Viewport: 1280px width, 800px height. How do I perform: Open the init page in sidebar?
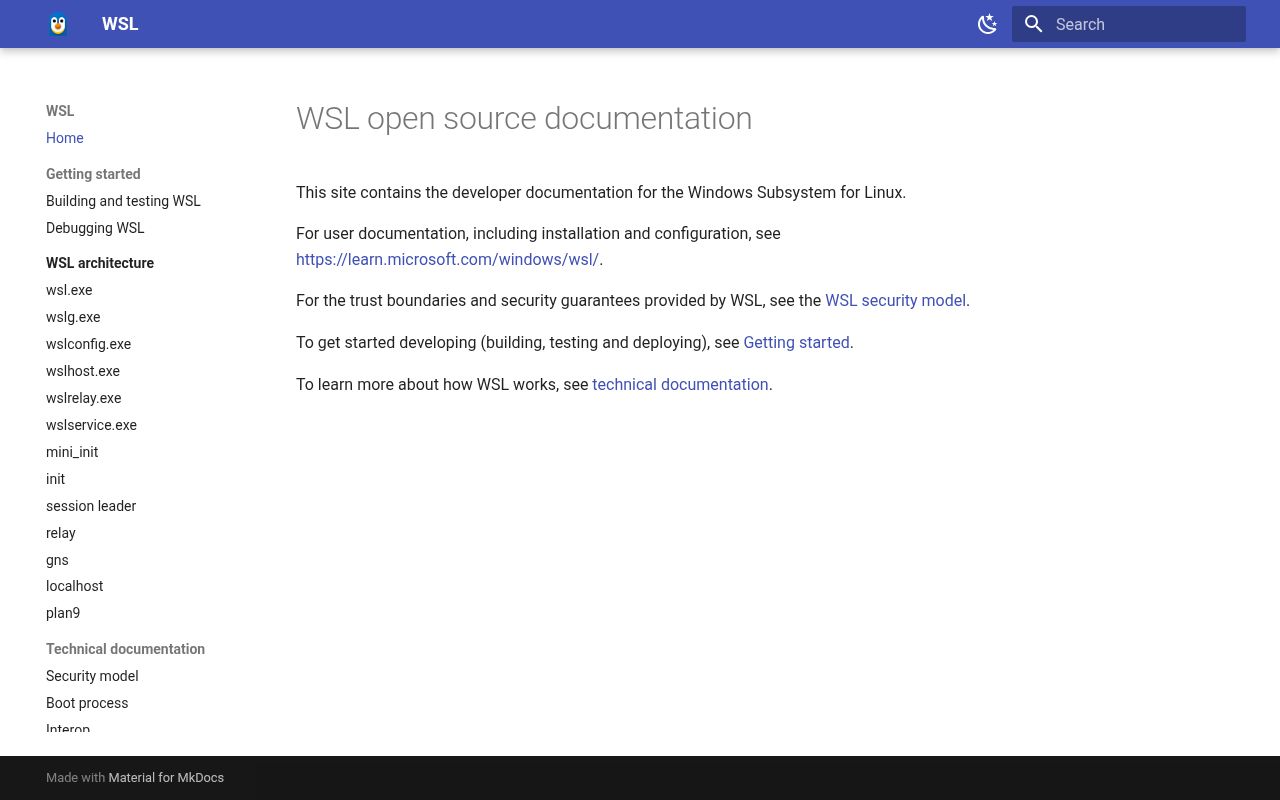55,479
